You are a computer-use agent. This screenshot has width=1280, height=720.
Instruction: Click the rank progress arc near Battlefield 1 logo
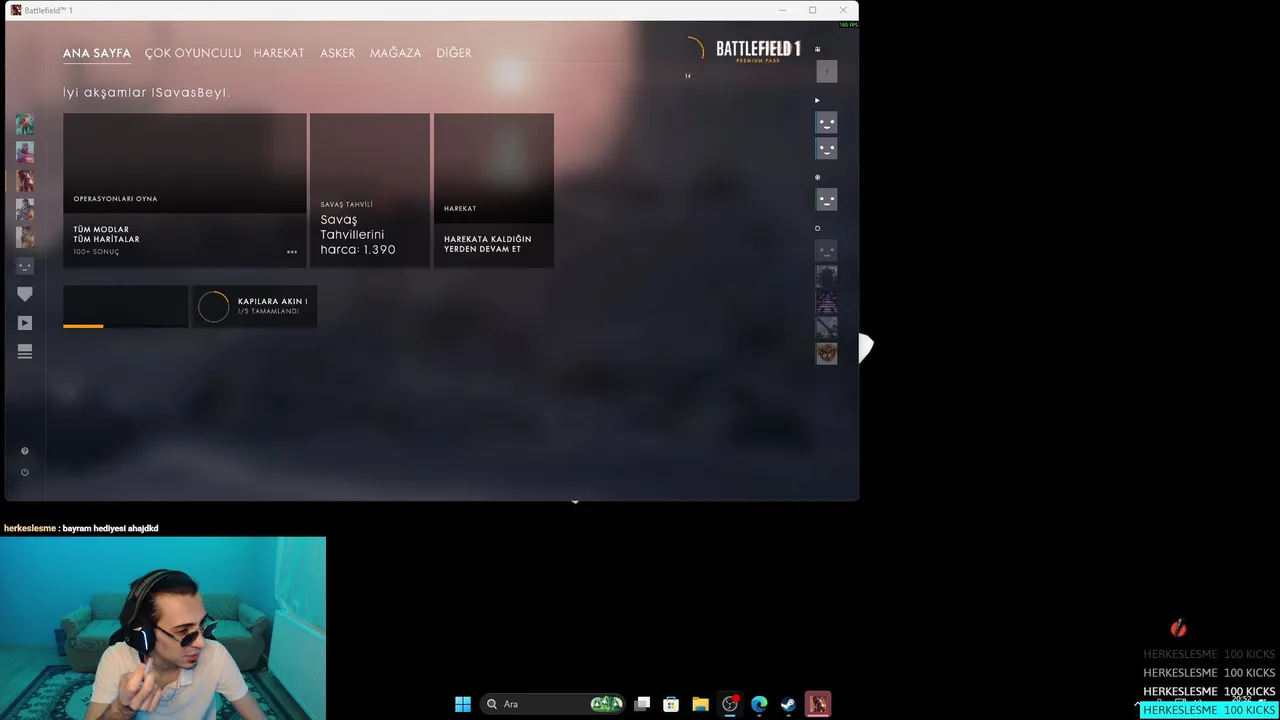coord(695,49)
